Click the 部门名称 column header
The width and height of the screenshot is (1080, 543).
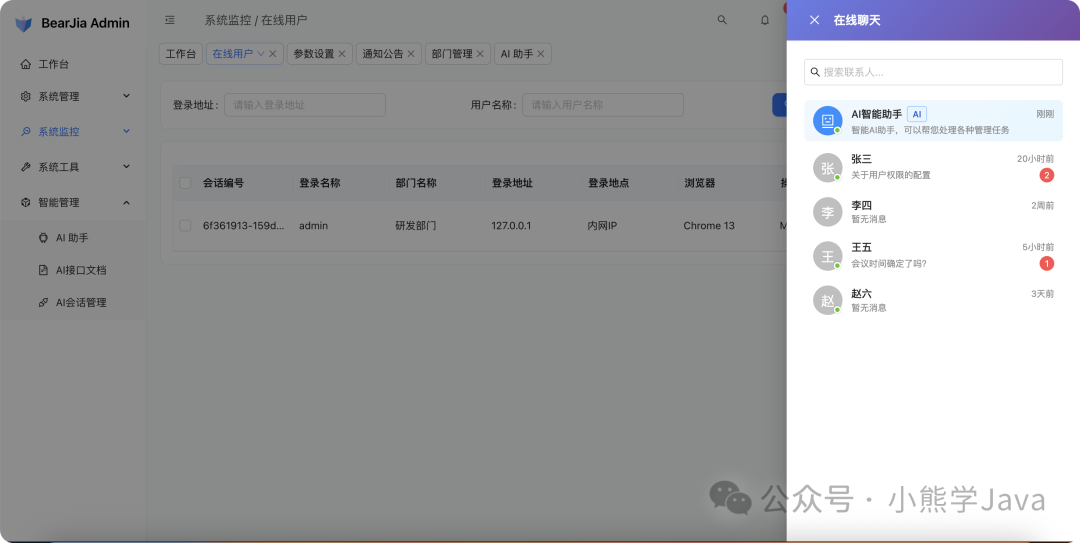pyautogui.click(x=416, y=183)
